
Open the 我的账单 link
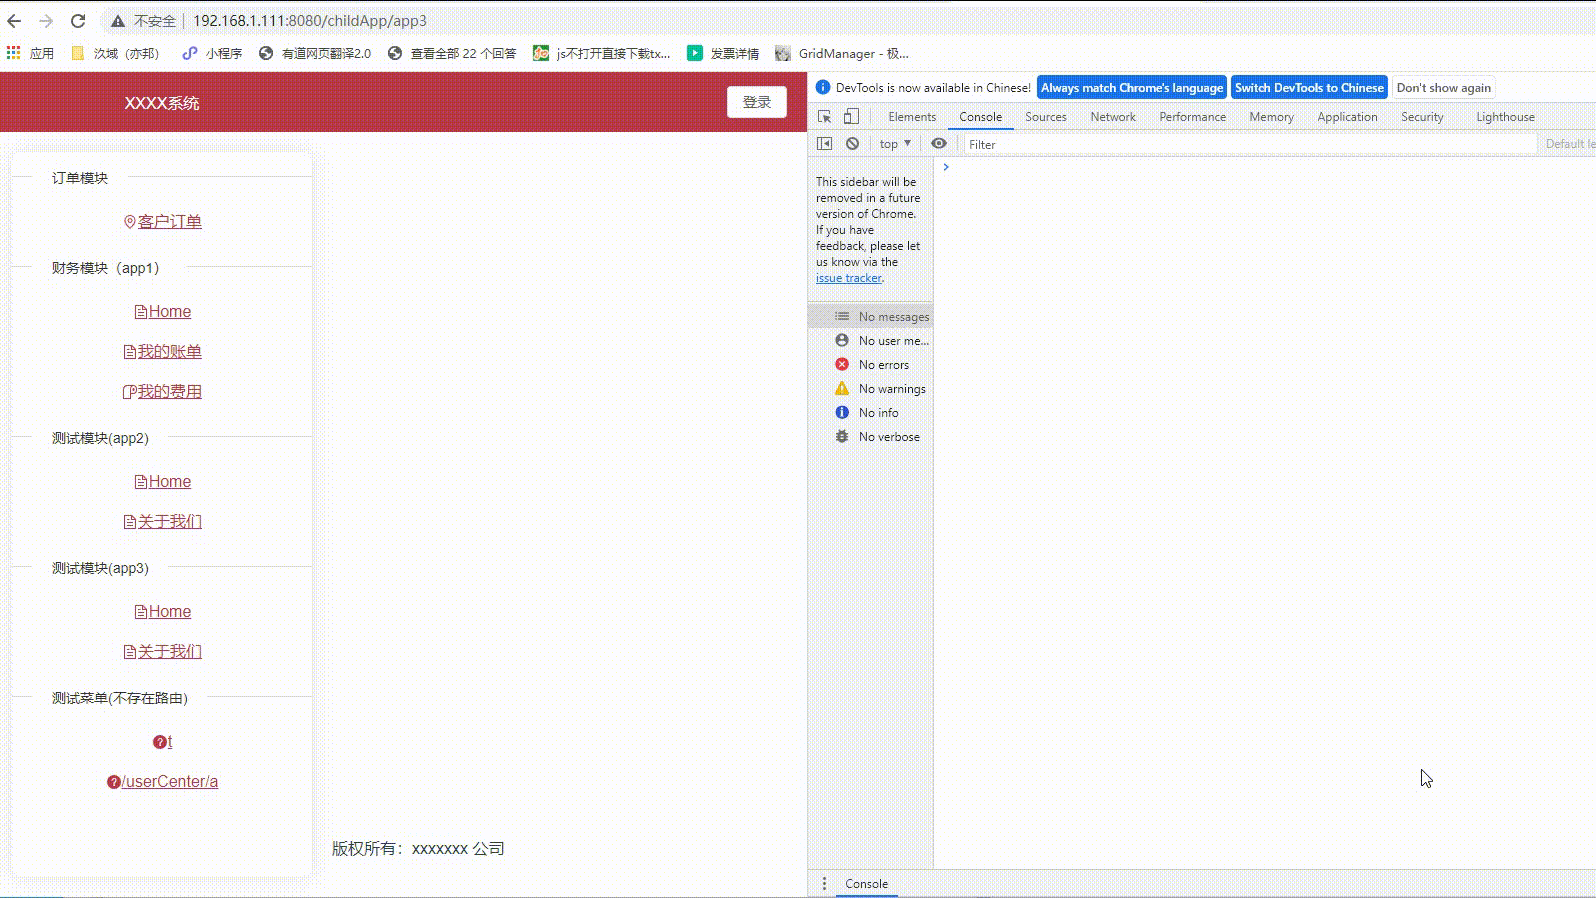tap(163, 351)
